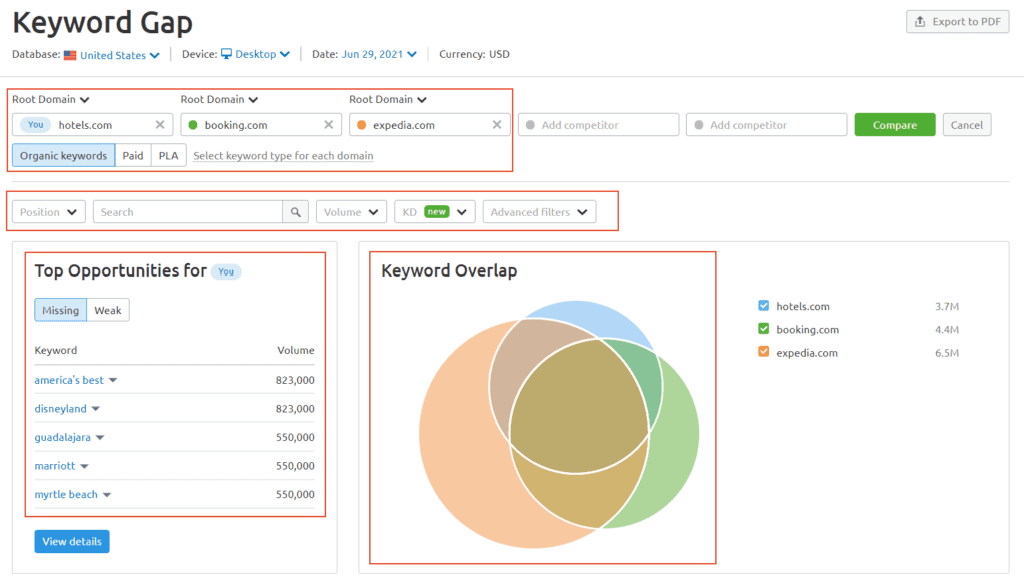This screenshot has height=585, width=1024.
Task: Expand the myrtle beach keyword arrow
Action: [107, 495]
